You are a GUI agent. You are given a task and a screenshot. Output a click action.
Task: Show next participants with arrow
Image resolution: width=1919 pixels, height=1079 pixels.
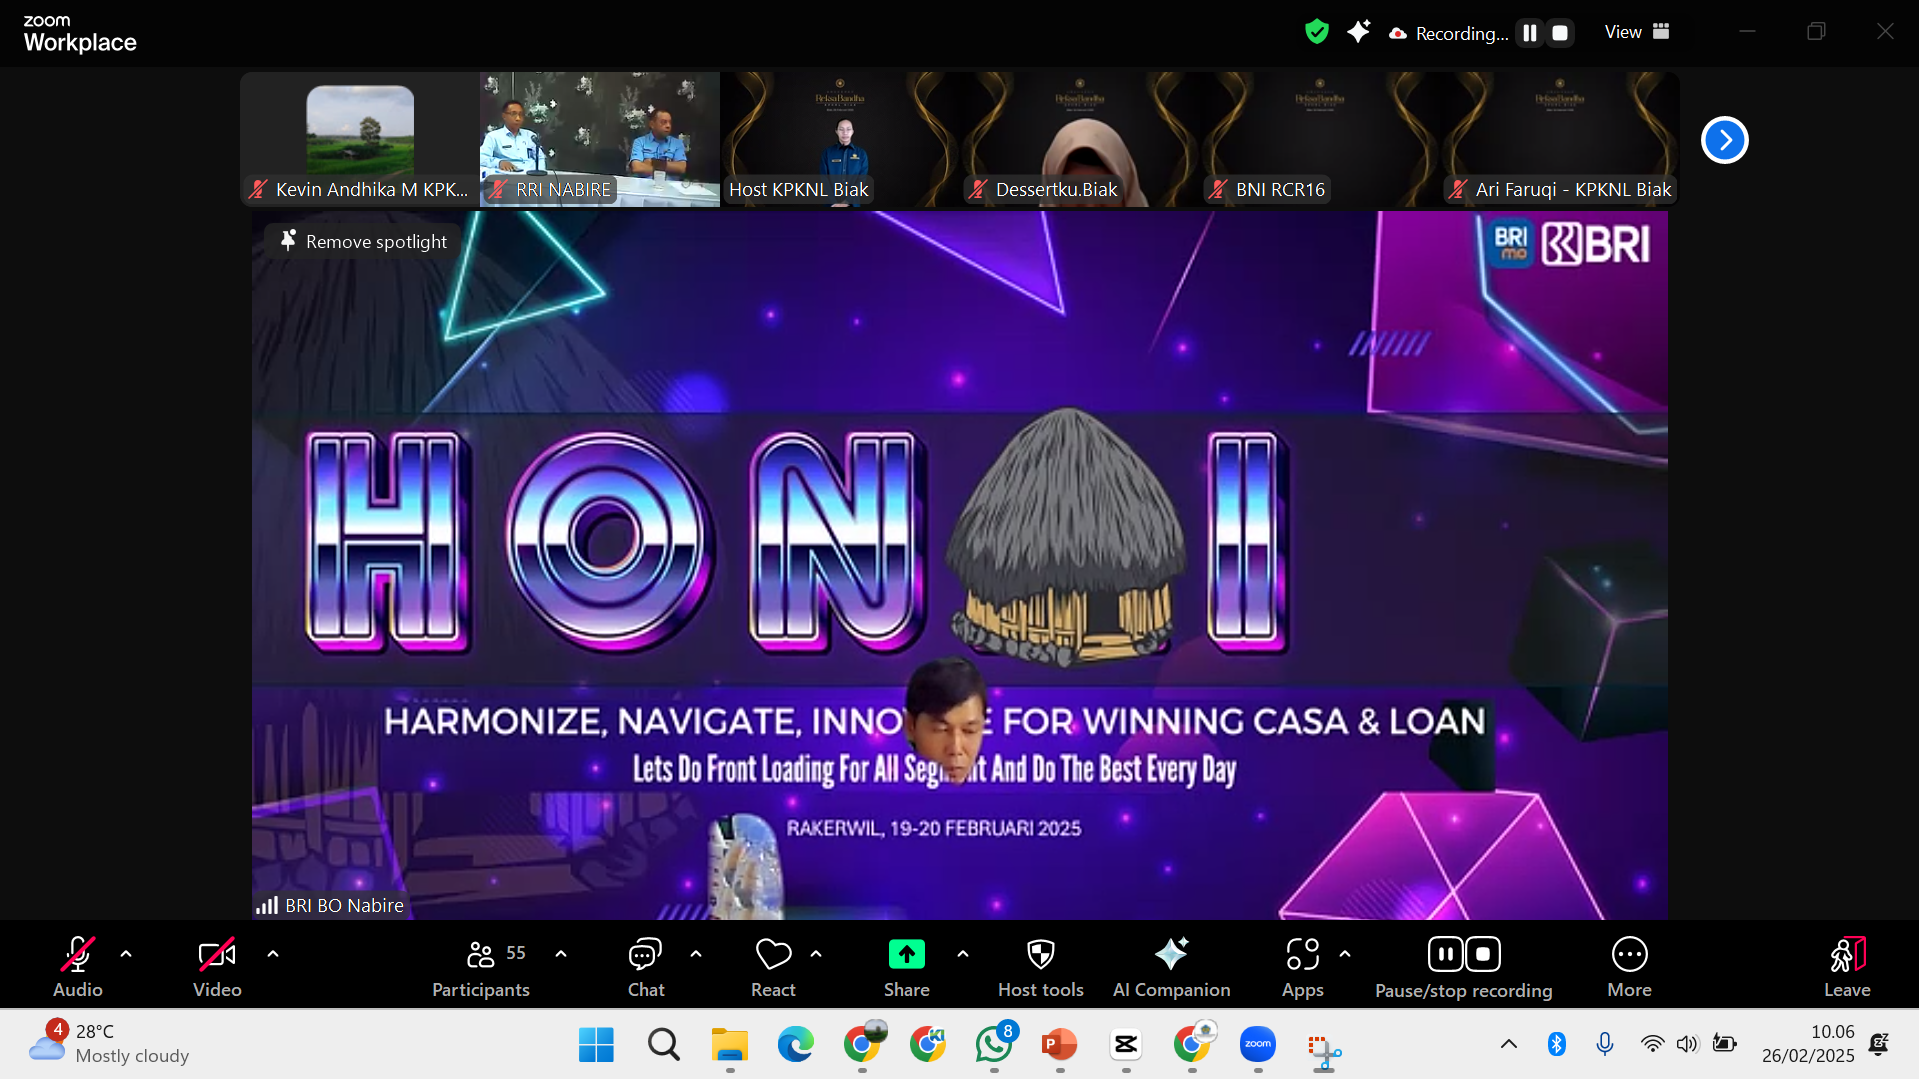click(1724, 140)
